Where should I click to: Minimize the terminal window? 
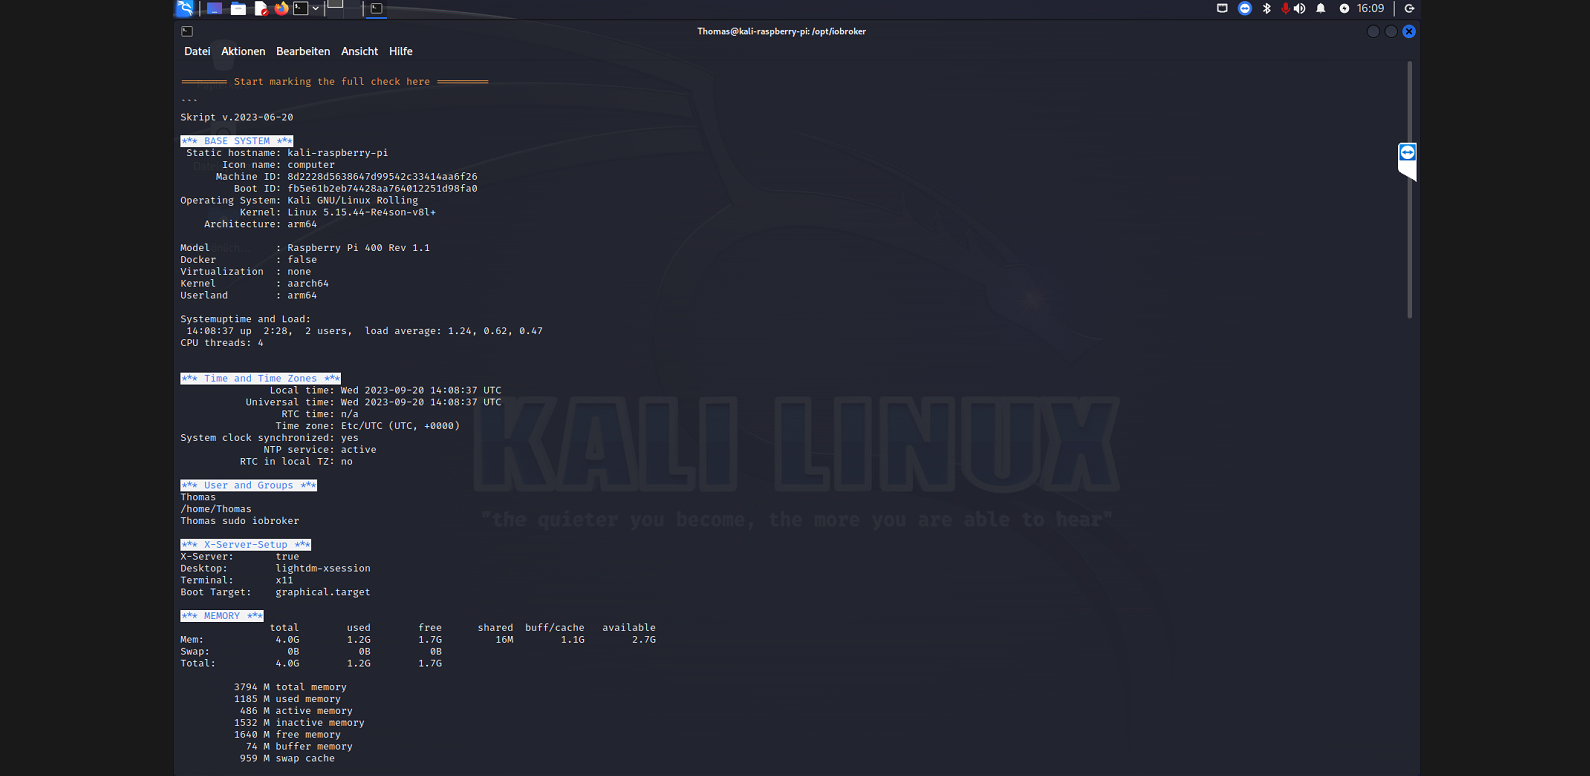(x=1373, y=31)
